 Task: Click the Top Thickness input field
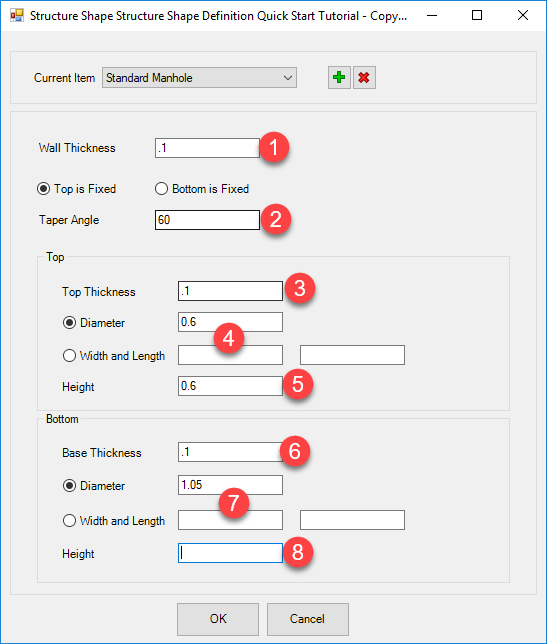230,291
